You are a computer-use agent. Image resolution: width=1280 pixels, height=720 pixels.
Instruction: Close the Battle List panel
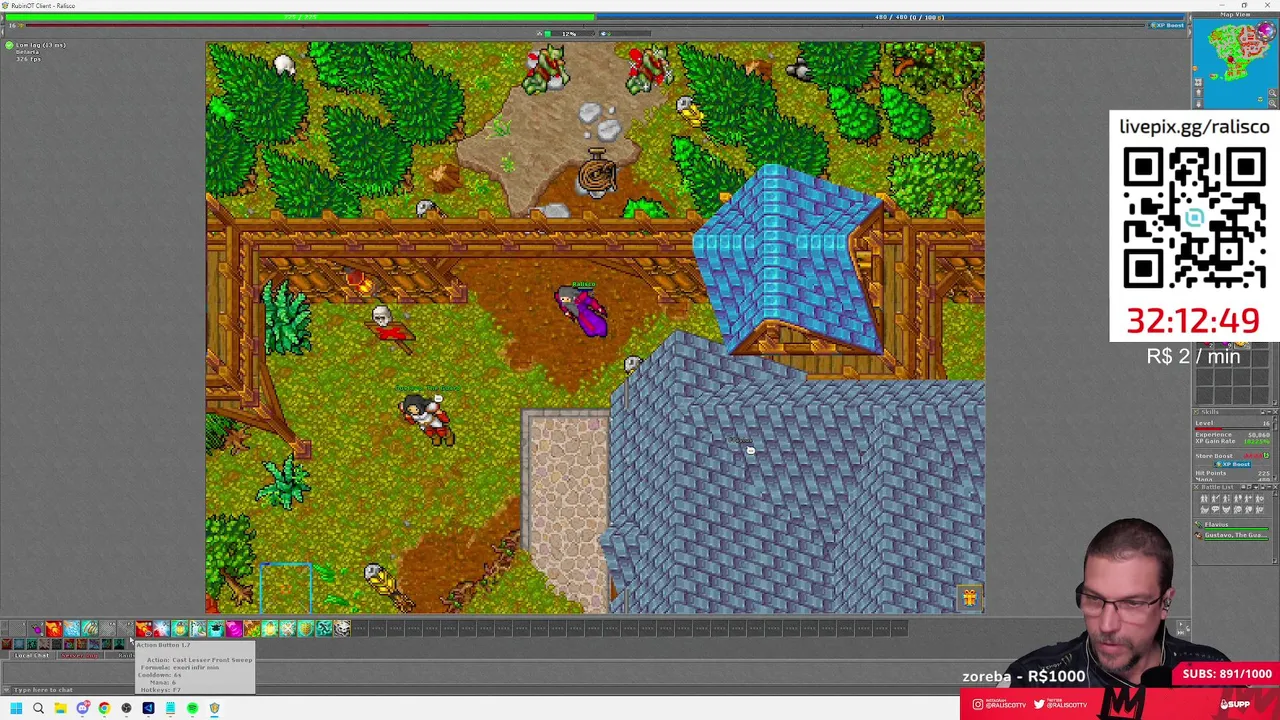[1275, 487]
